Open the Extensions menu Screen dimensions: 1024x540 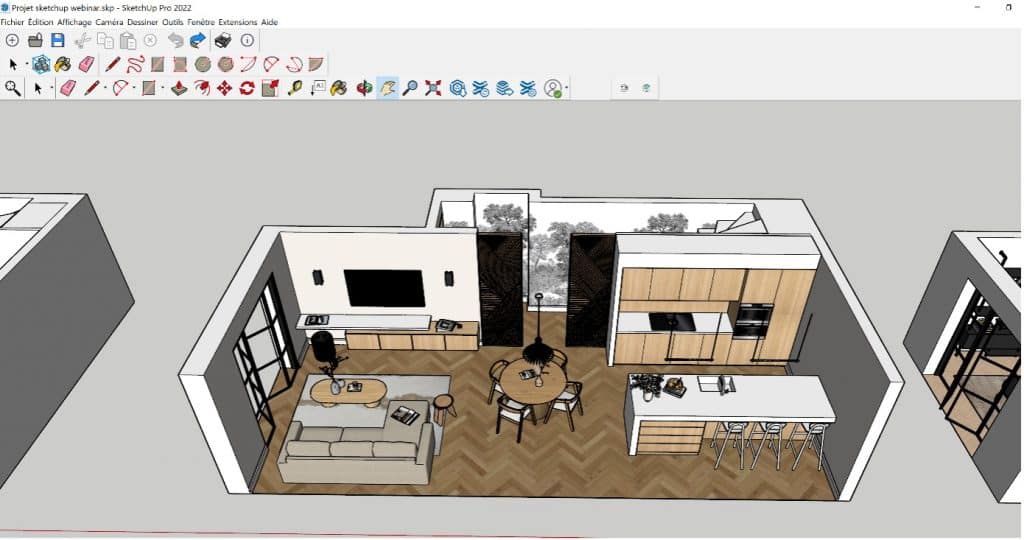coord(238,22)
